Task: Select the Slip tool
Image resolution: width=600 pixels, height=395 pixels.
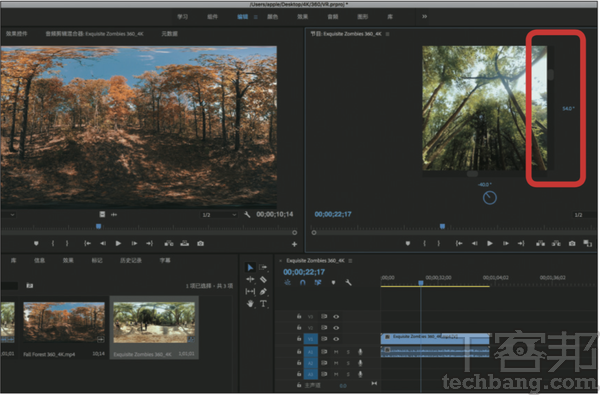Action: click(250, 292)
